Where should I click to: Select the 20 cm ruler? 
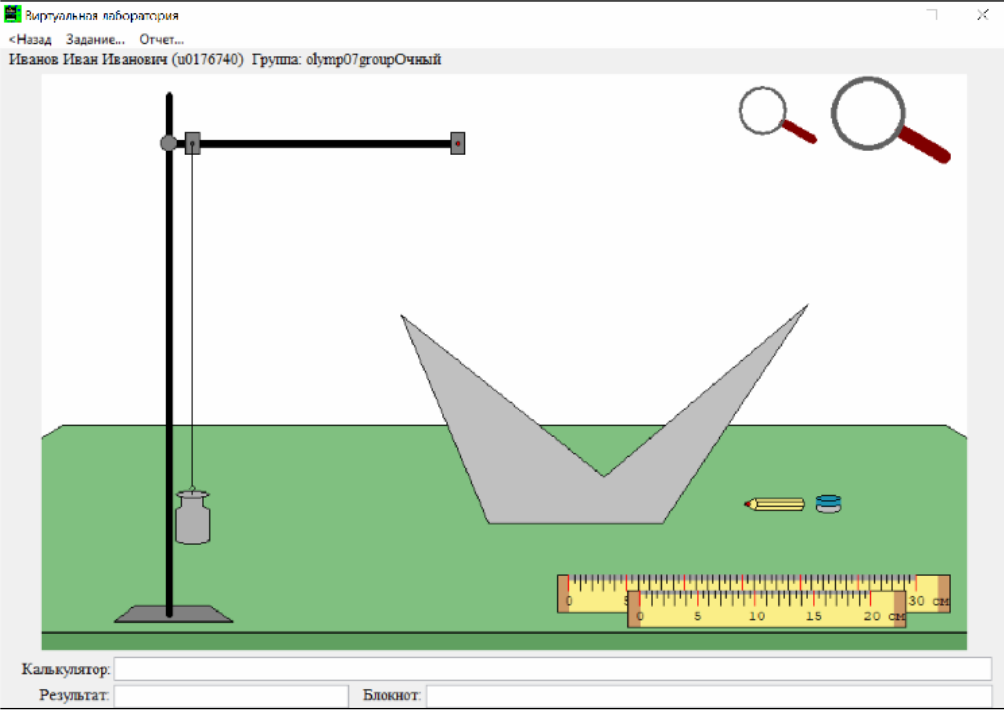766,609
